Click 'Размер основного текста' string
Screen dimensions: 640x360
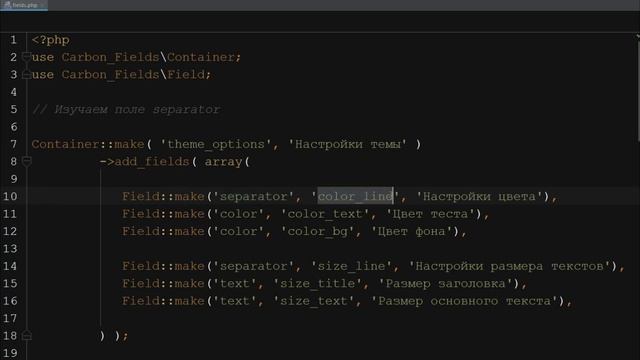pyautogui.click(x=464, y=301)
